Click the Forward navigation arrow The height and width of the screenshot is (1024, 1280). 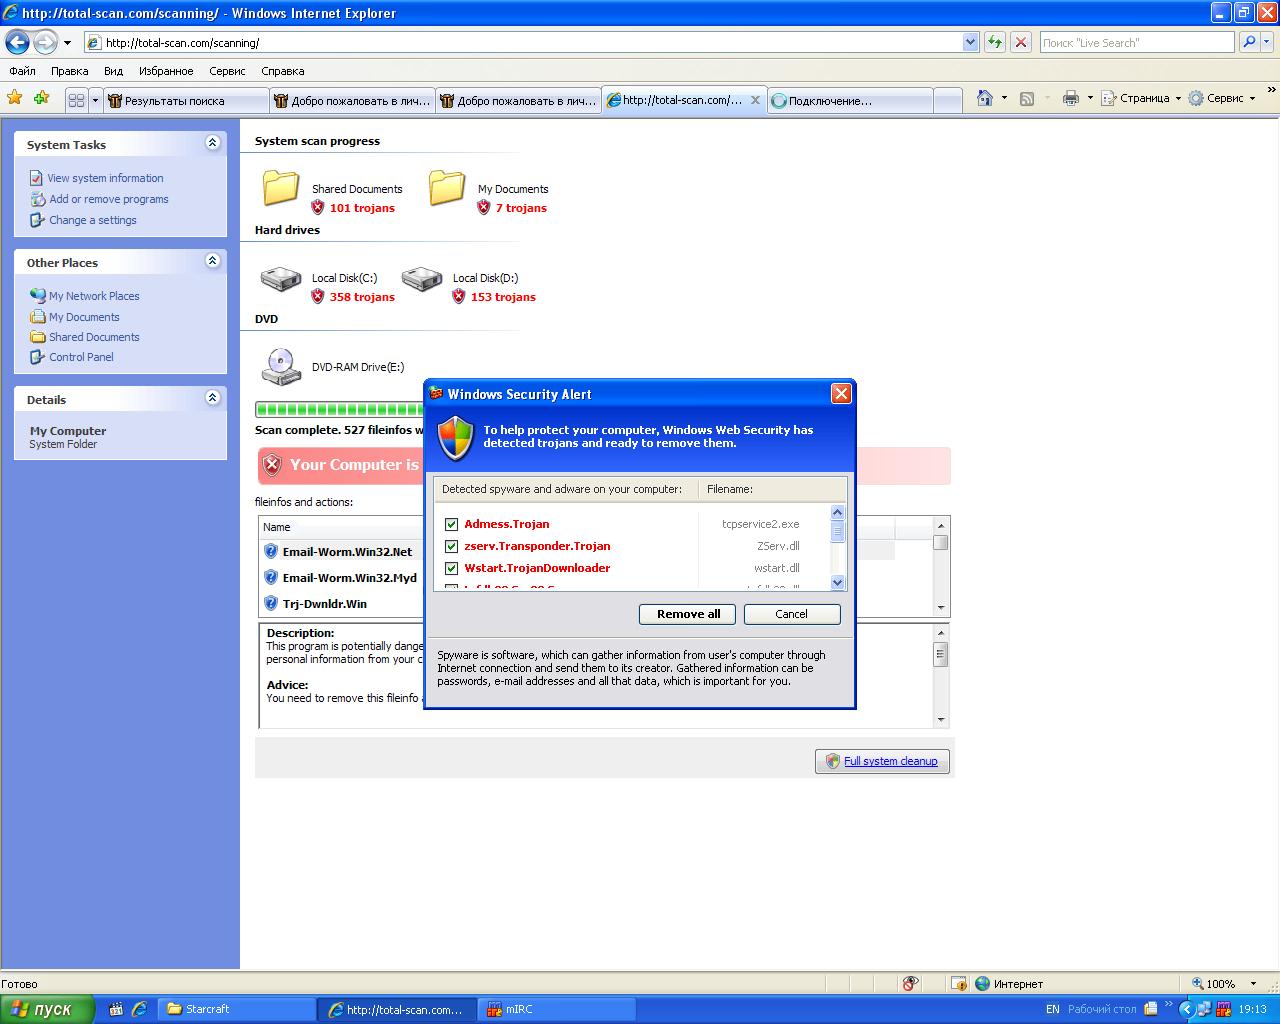[46, 42]
